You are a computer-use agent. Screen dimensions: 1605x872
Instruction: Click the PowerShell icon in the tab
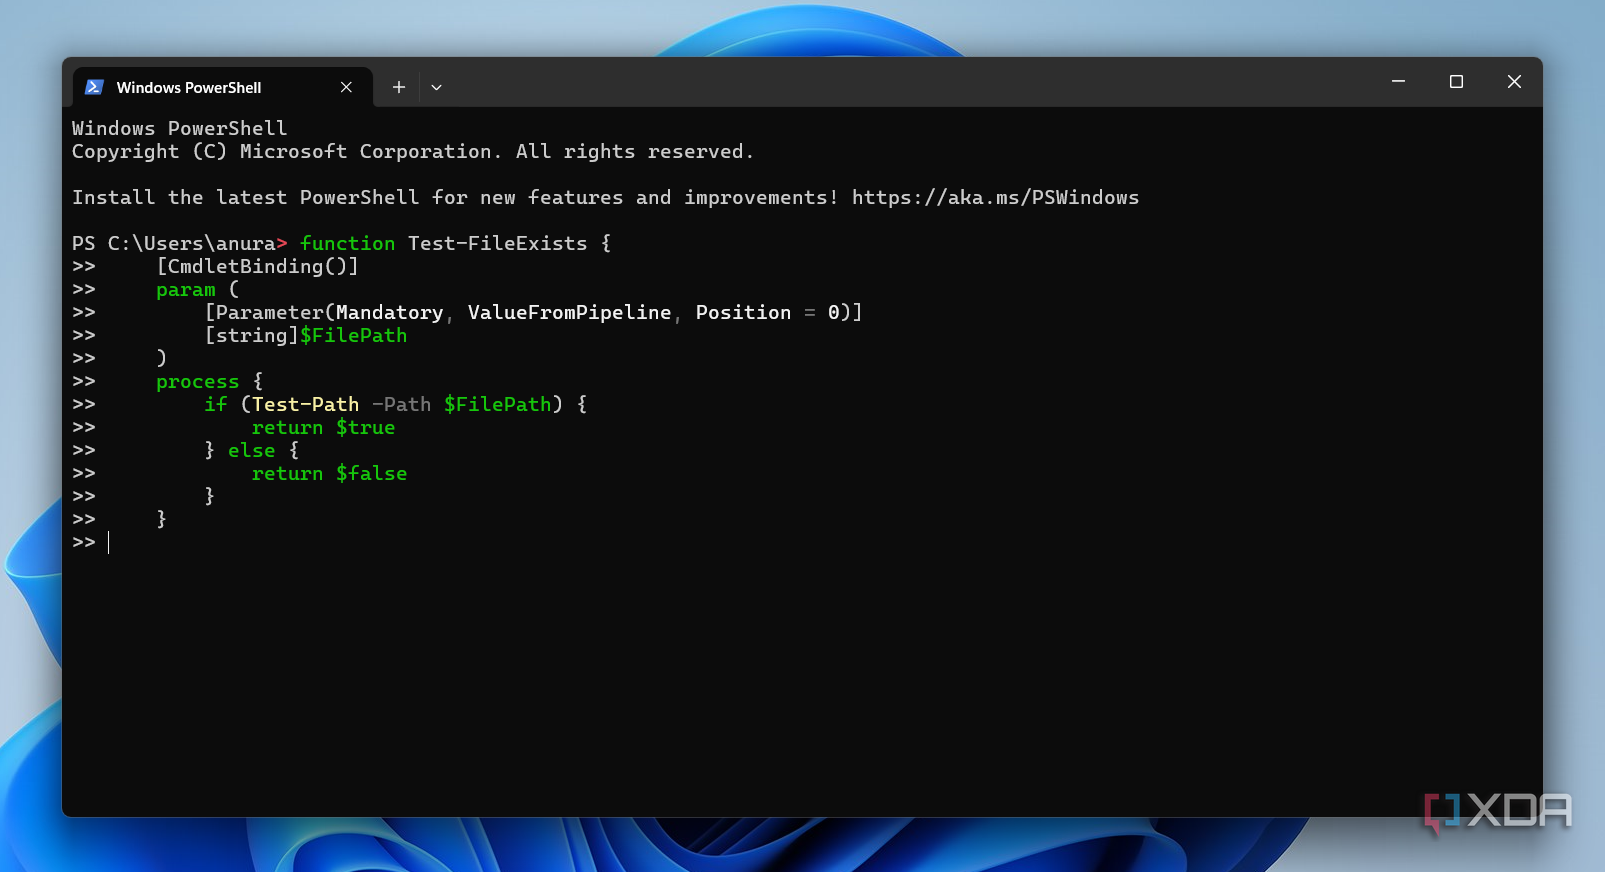click(94, 87)
